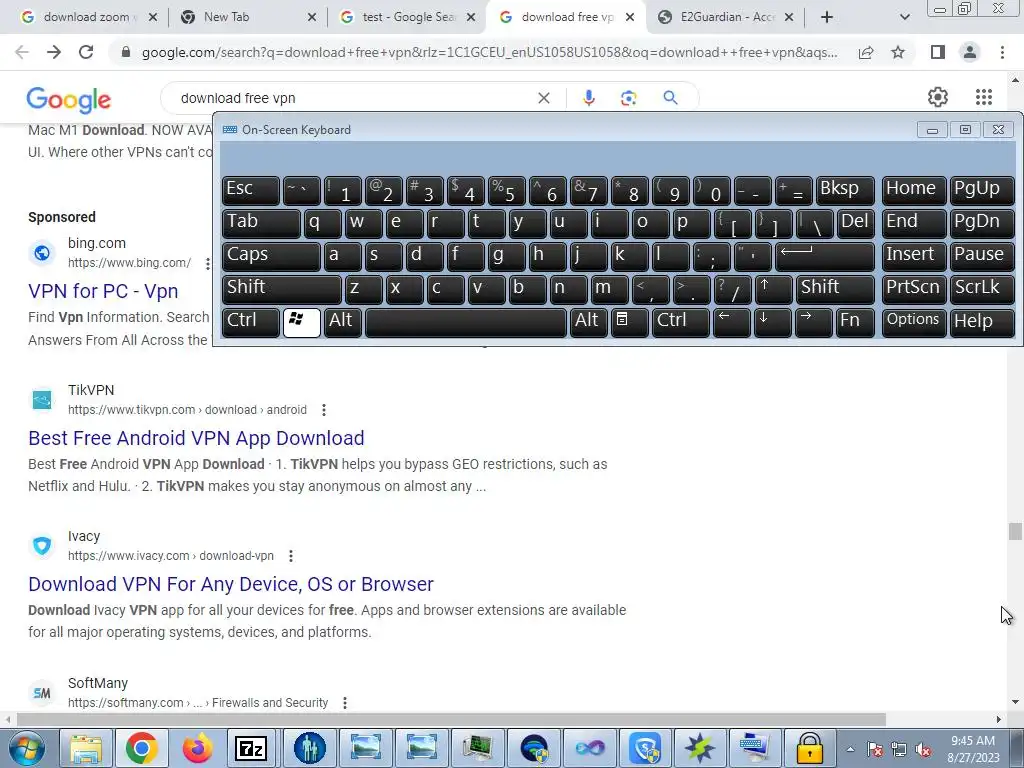Open the Chrome profile avatar
1024x768 pixels.
(x=970, y=52)
